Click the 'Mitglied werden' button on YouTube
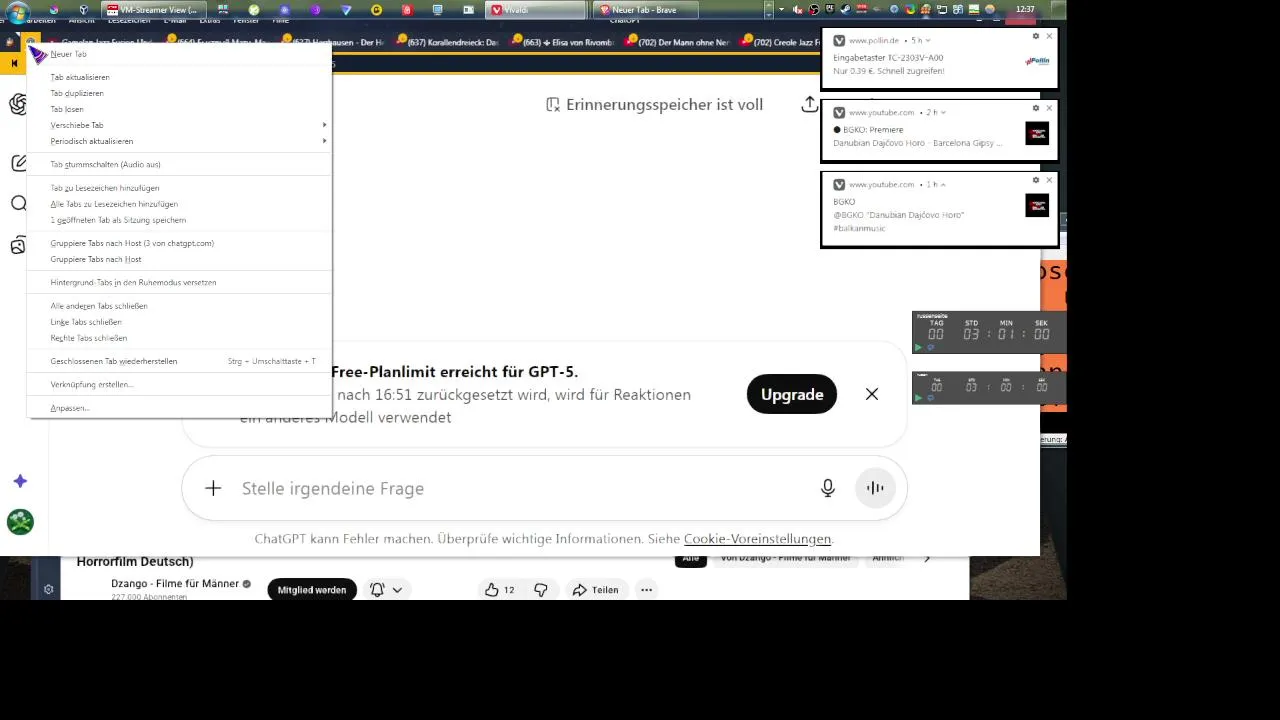 click(312, 590)
